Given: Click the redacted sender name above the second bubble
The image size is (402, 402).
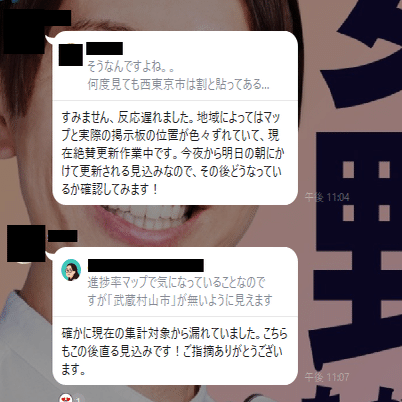Looking at the screenshot, I should [x=62, y=236].
